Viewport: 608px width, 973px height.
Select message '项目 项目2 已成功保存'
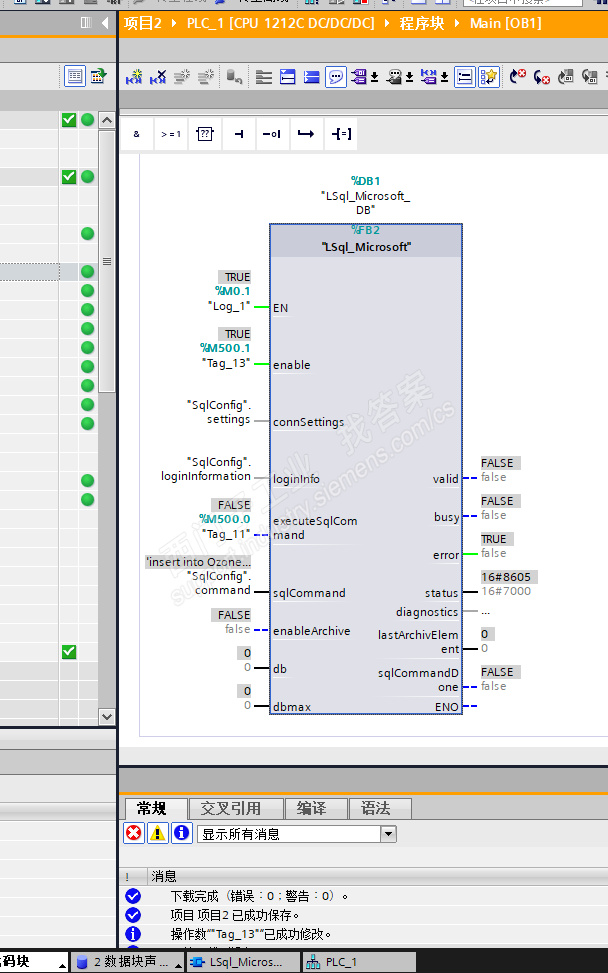click(x=235, y=915)
